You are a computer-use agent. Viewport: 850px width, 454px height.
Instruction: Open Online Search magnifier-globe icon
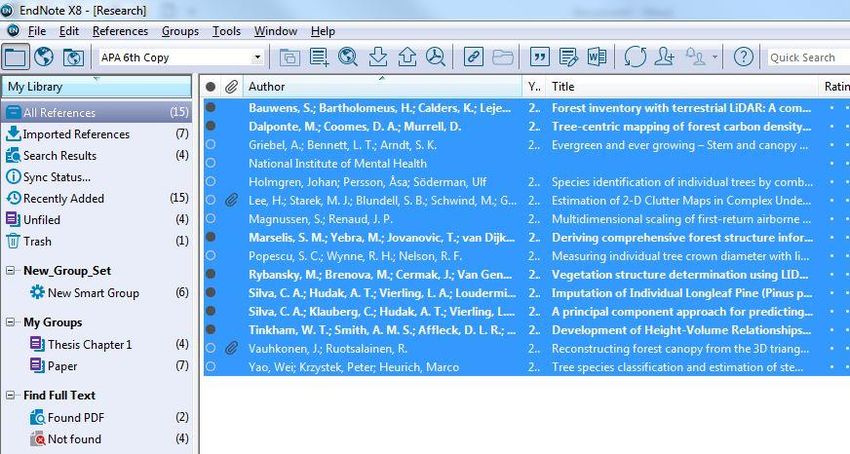pyautogui.click(x=347, y=56)
